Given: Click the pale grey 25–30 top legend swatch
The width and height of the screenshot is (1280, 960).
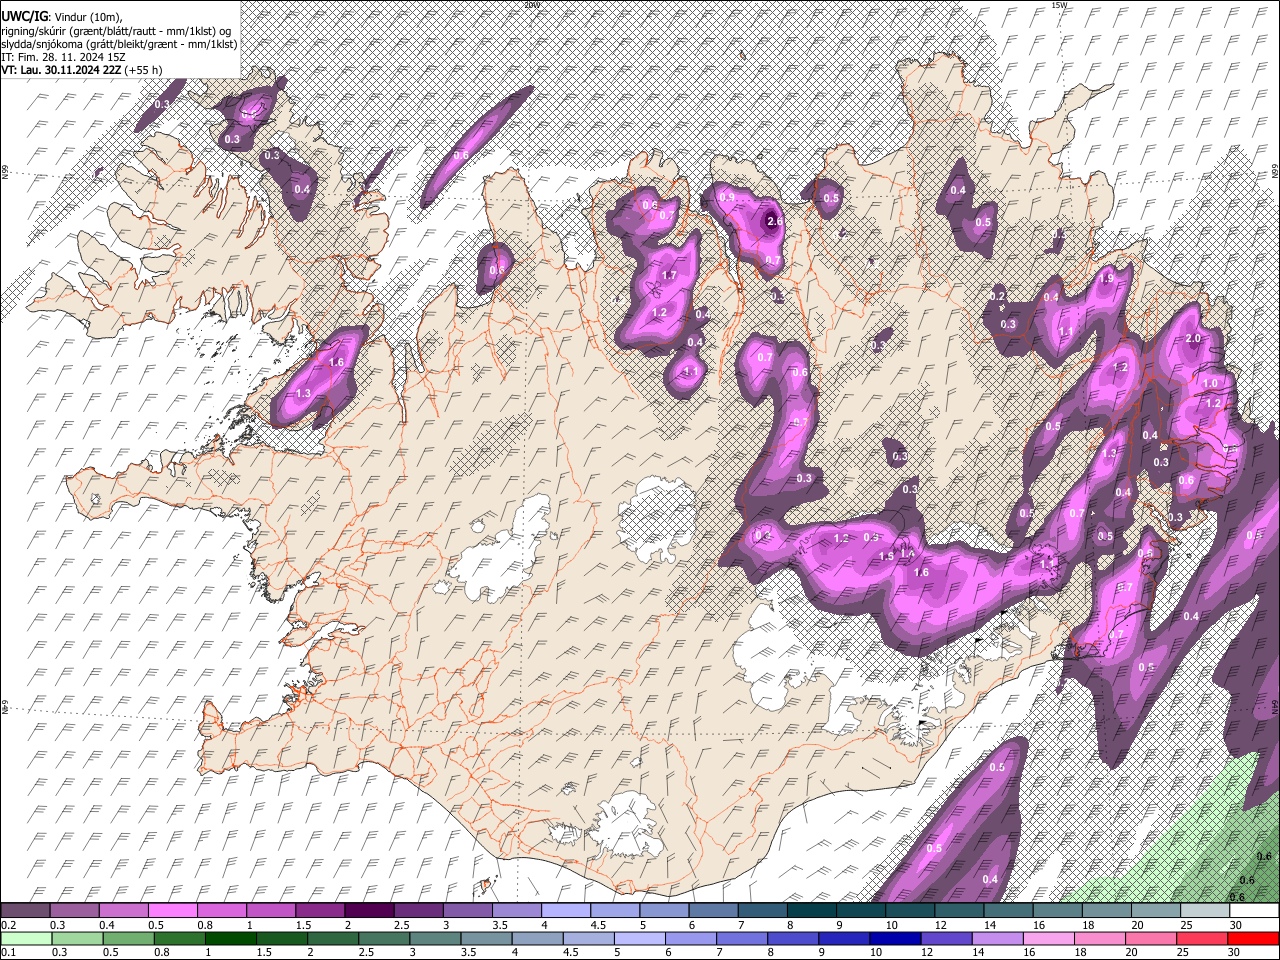Looking at the screenshot, I should click(x=1205, y=911).
